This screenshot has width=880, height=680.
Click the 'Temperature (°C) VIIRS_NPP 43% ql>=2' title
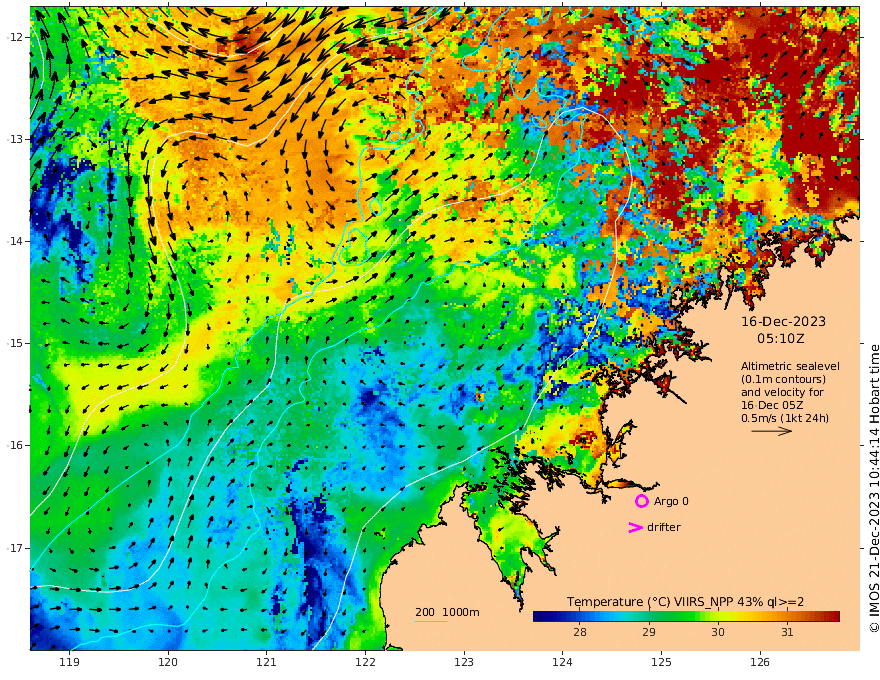(685, 602)
